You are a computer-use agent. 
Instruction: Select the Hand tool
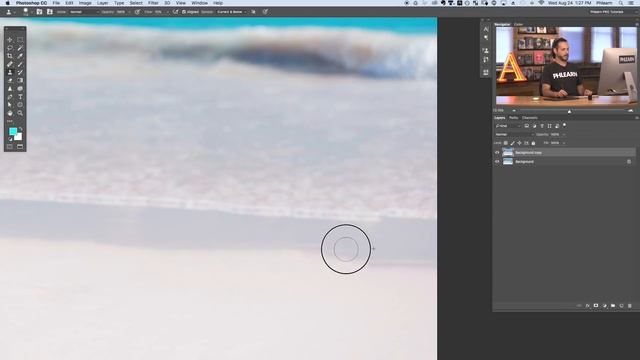(x=10, y=113)
